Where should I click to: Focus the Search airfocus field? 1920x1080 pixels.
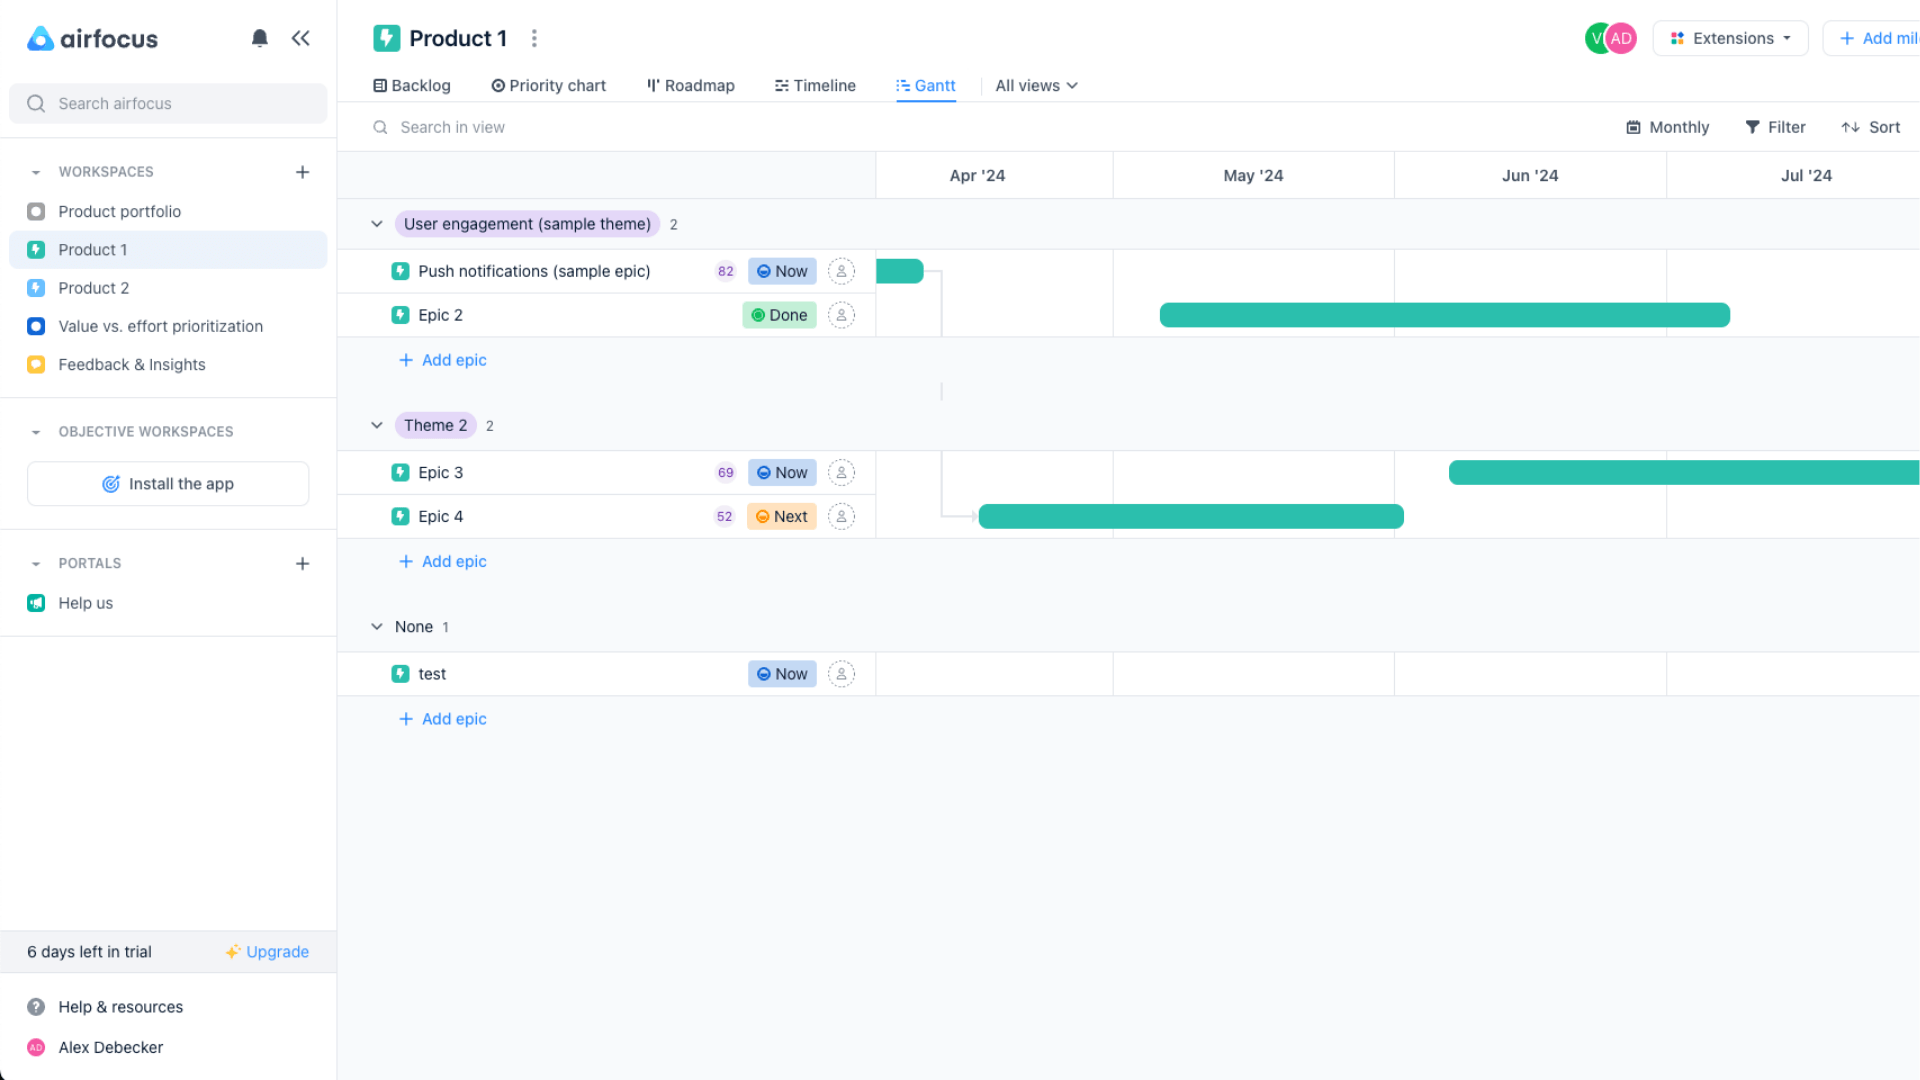pyautogui.click(x=168, y=103)
